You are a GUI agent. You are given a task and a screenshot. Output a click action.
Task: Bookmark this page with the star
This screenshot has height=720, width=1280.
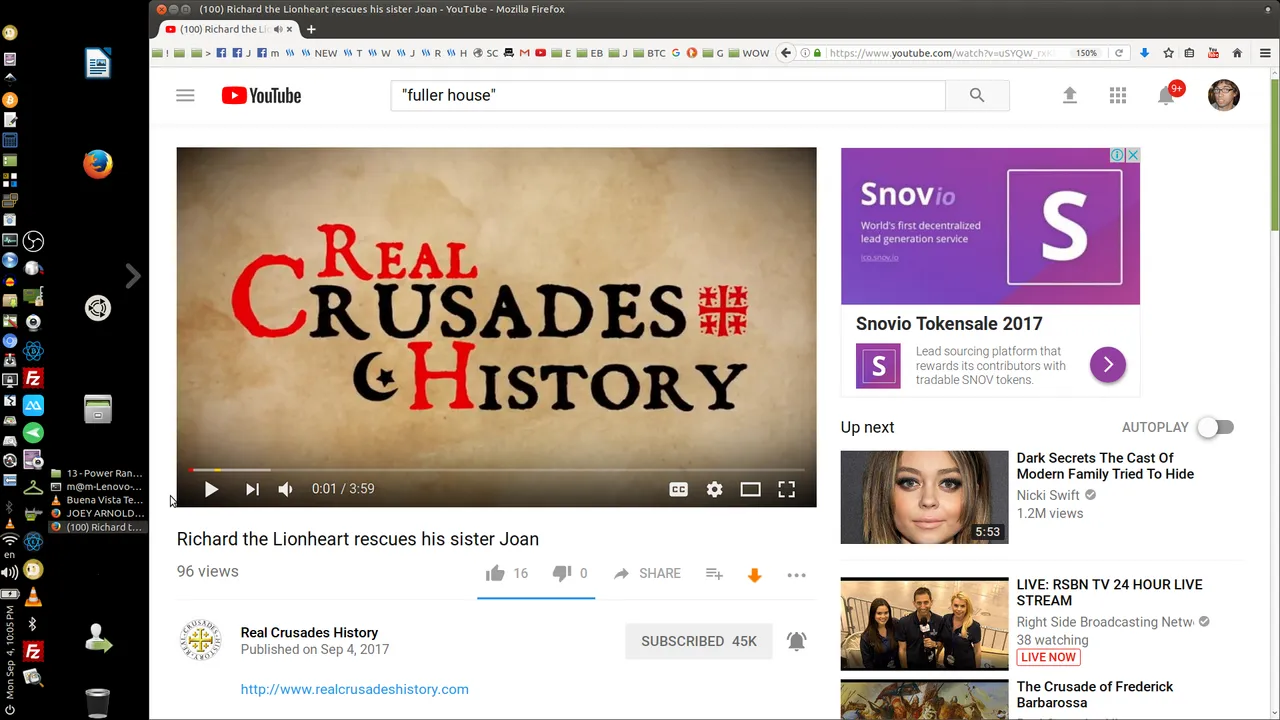(1168, 53)
